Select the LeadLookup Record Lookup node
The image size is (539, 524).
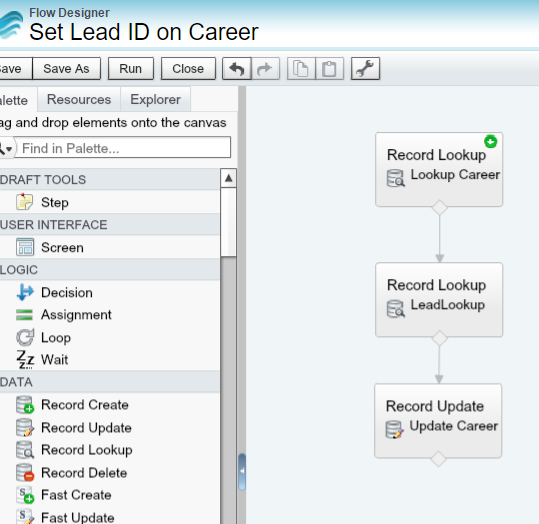[x=439, y=299]
